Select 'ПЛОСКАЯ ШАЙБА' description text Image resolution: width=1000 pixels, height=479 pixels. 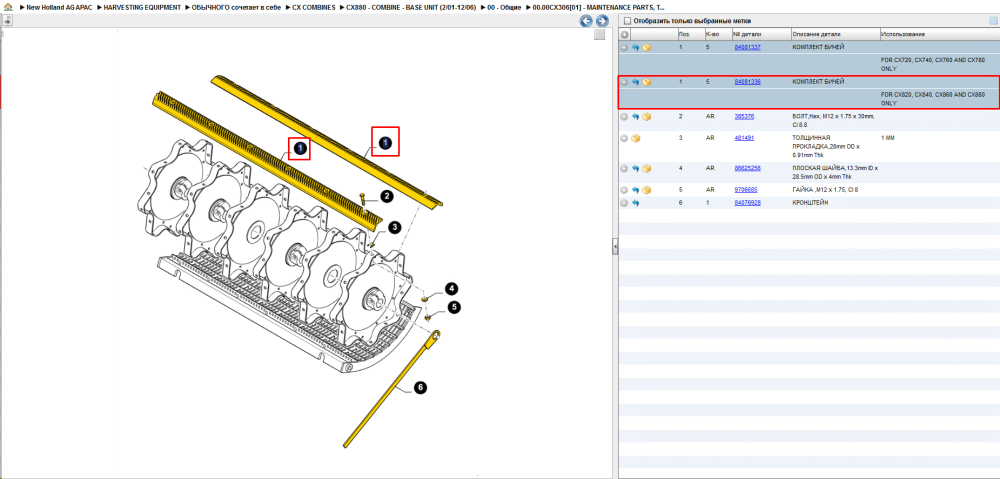819,168
